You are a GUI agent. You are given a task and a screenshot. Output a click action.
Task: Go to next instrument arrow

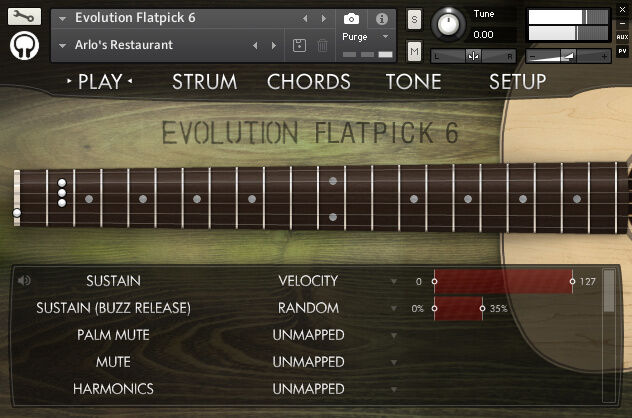coord(324,19)
